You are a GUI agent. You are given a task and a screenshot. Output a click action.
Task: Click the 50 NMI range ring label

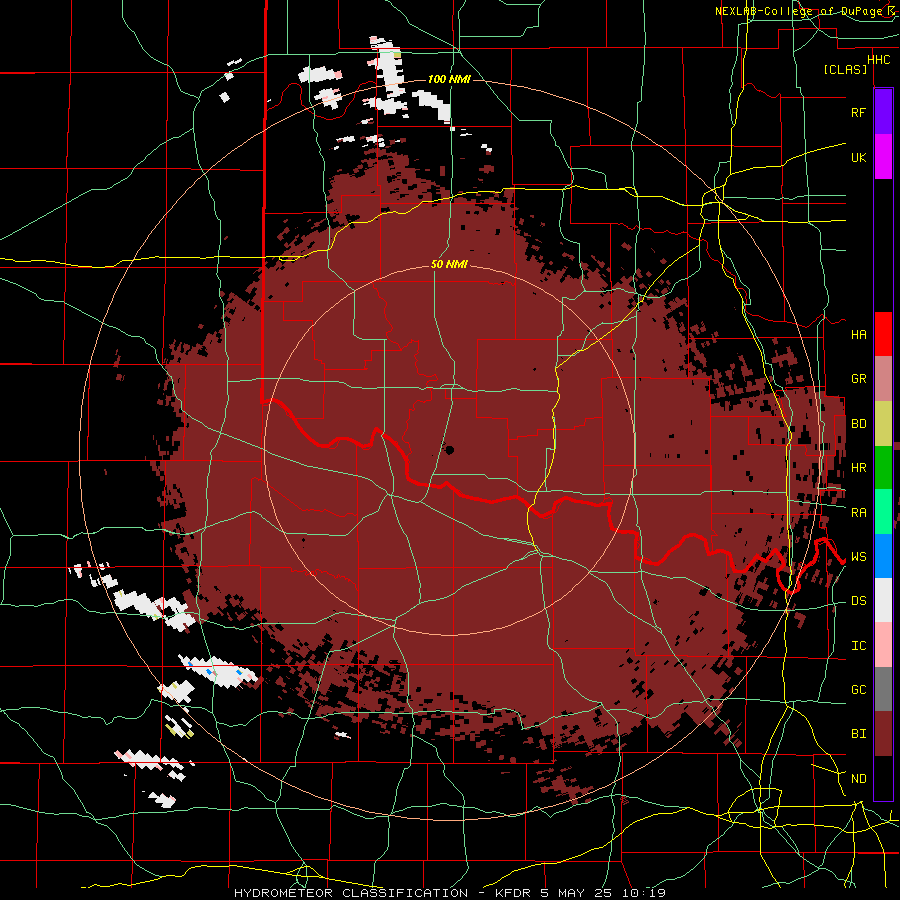pos(449,264)
